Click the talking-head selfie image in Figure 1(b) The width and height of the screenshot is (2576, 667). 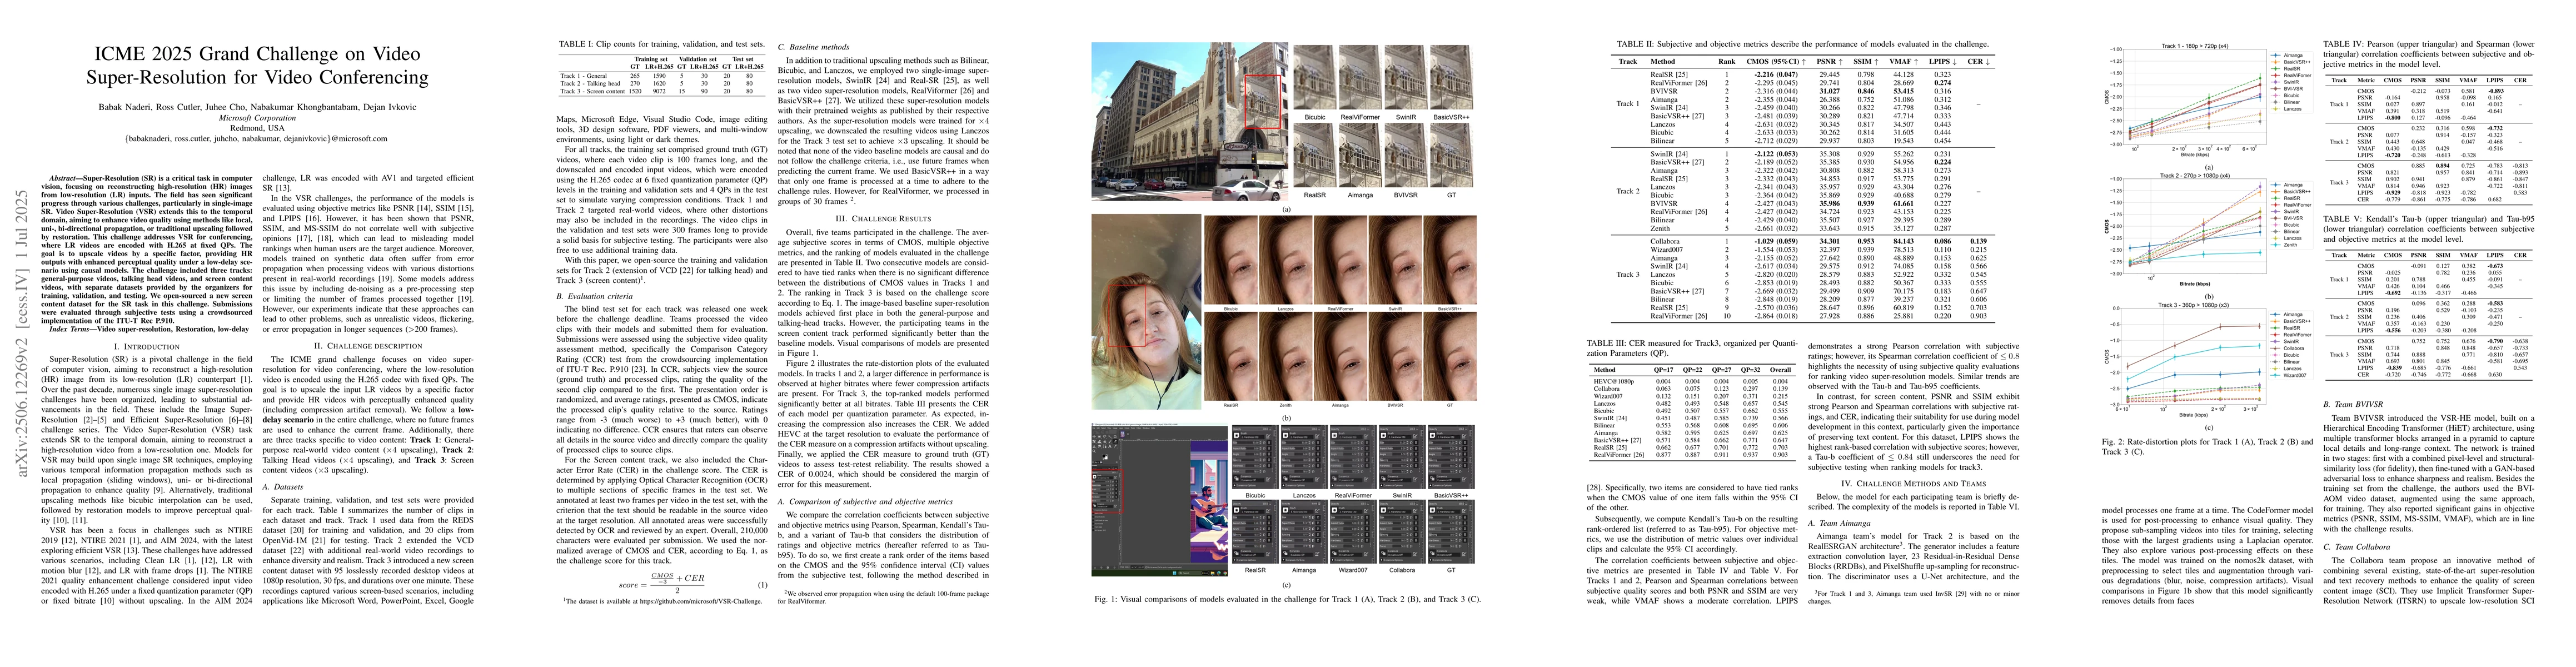point(1145,317)
